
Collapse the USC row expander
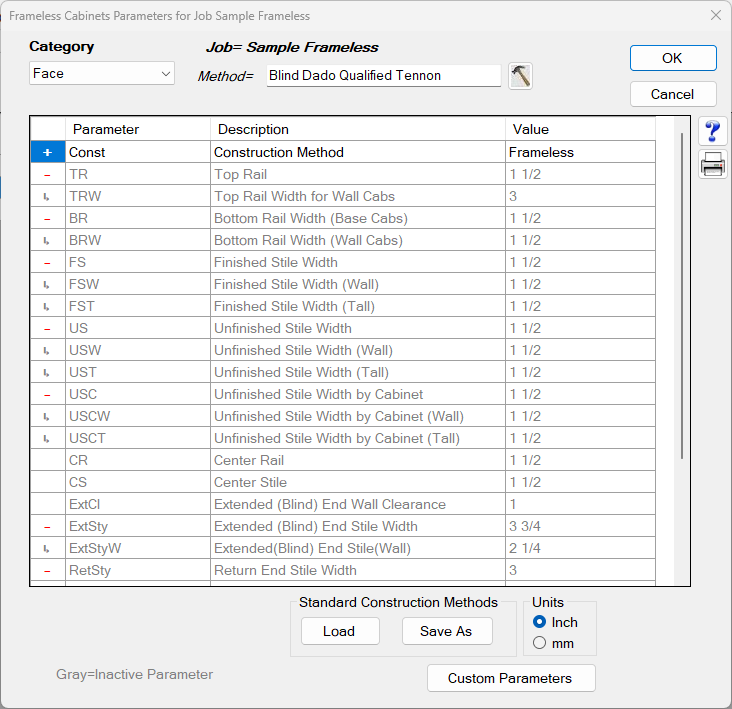pyautogui.click(x=47, y=395)
